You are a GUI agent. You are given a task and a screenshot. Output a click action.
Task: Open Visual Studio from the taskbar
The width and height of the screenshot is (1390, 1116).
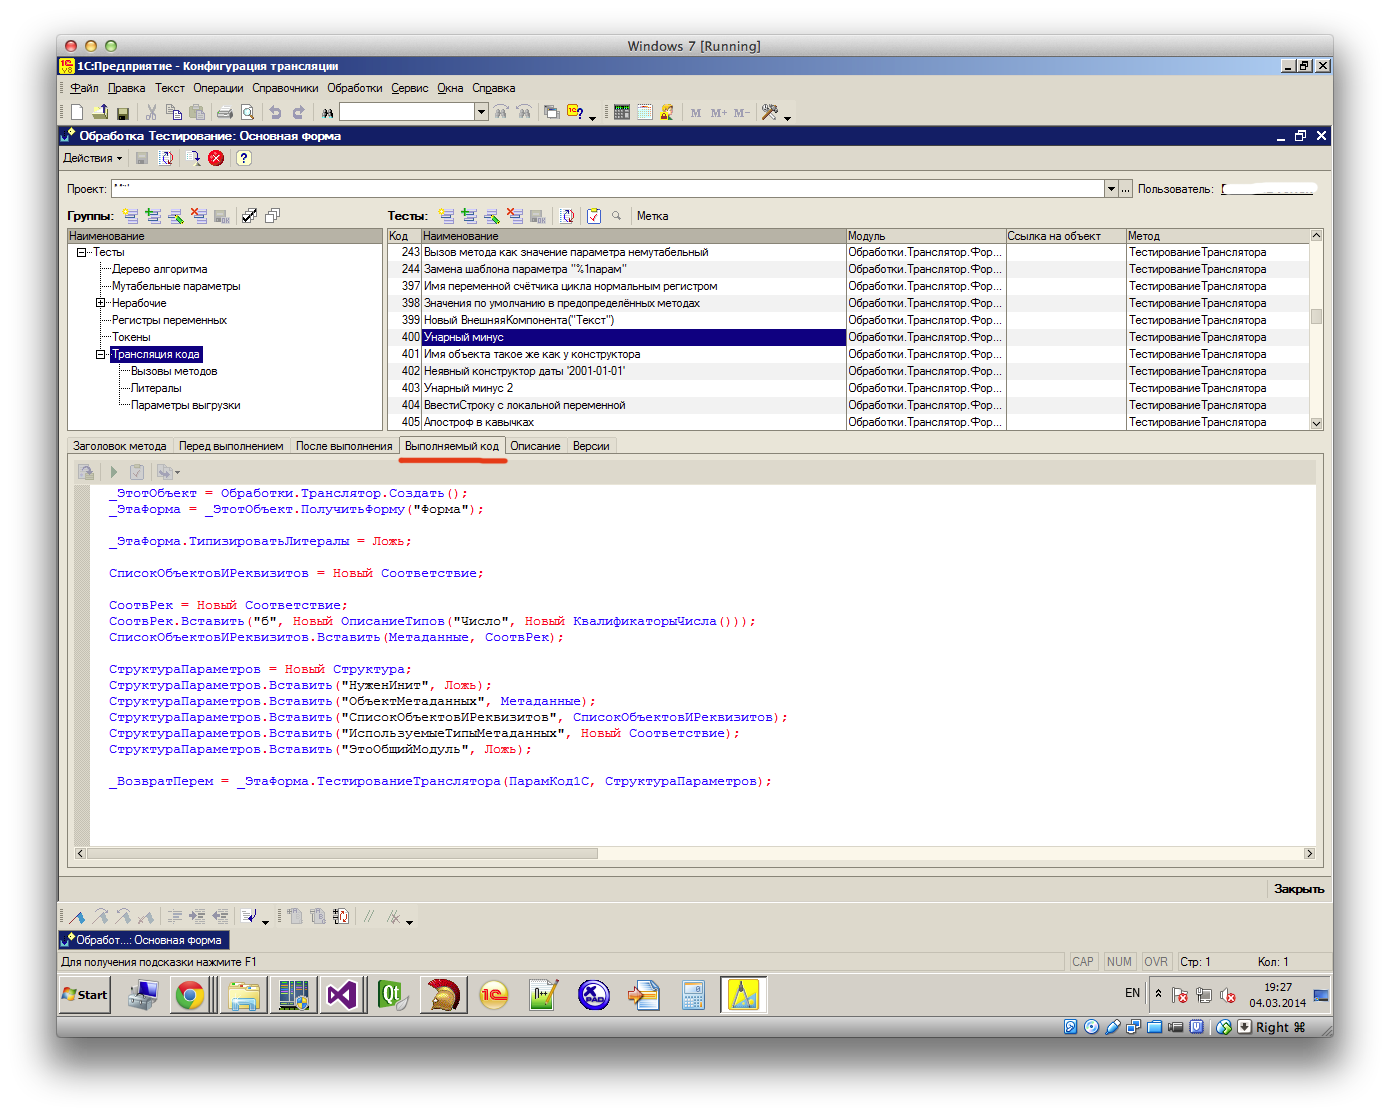pyautogui.click(x=342, y=995)
